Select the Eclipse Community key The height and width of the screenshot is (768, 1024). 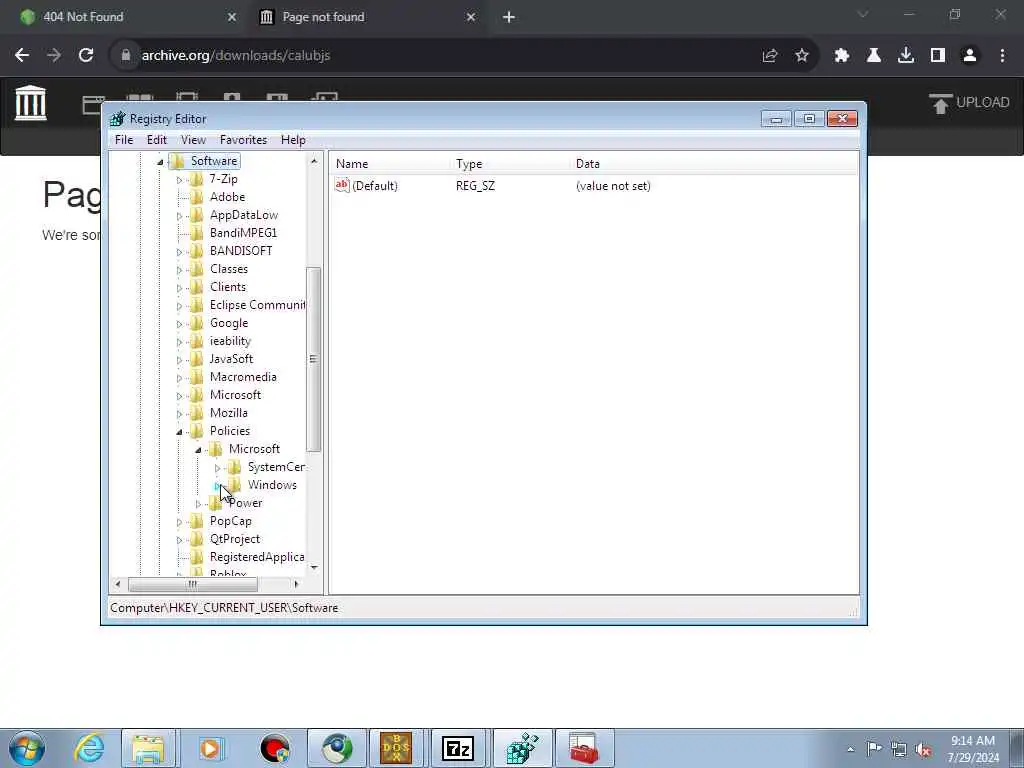click(257, 305)
